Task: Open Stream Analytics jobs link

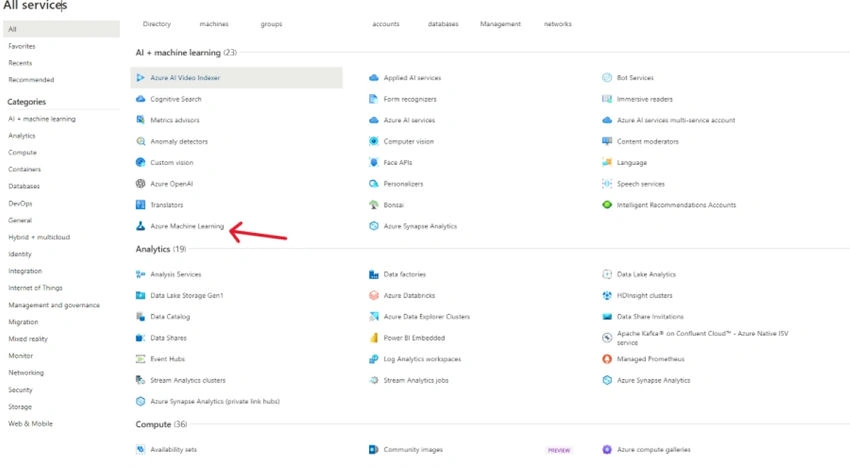Action: pyautogui.click(x=416, y=380)
